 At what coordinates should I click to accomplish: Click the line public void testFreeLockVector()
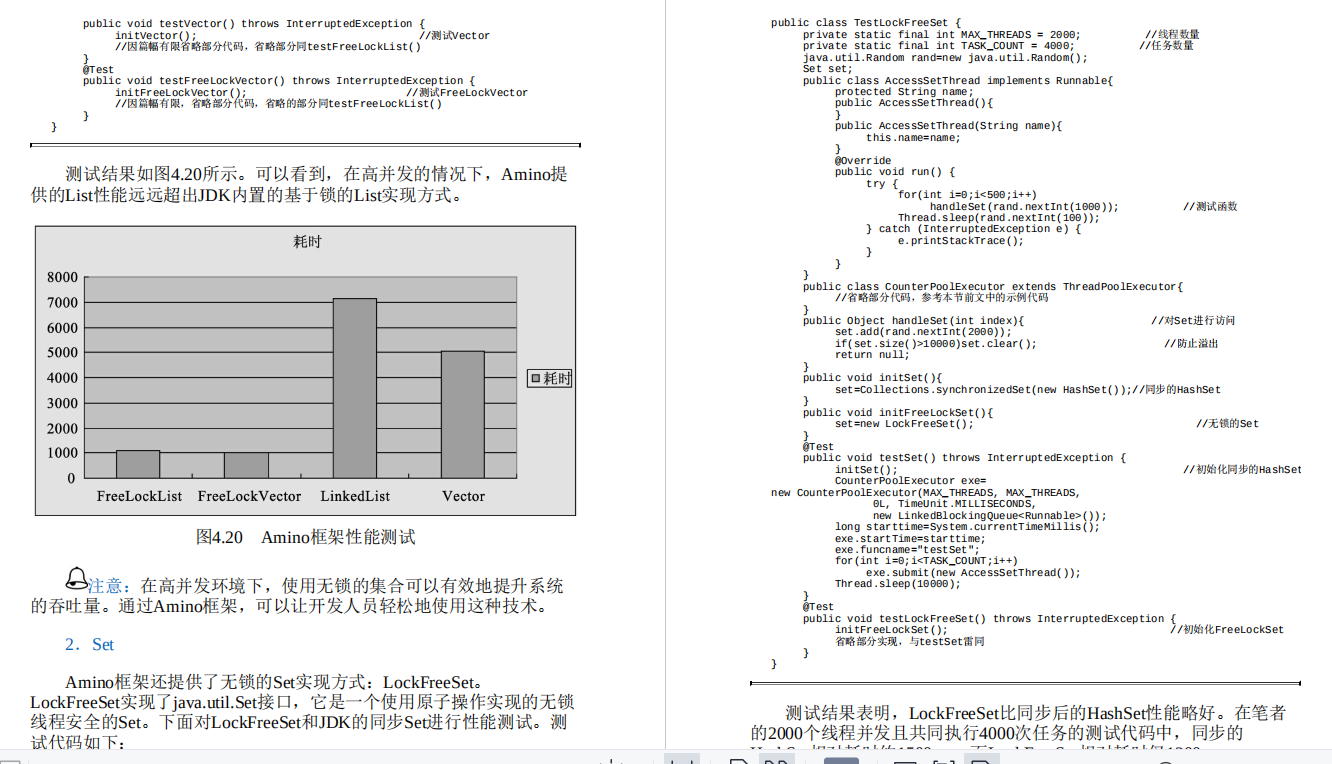click(279, 81)
